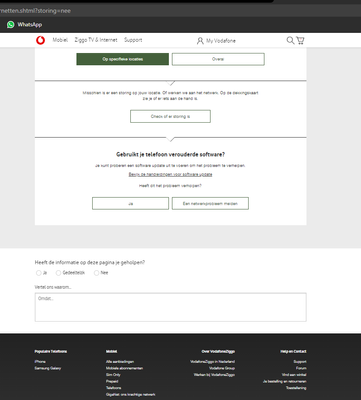Click 'Vertel ons waarom...' label

[x=53, y=287]
